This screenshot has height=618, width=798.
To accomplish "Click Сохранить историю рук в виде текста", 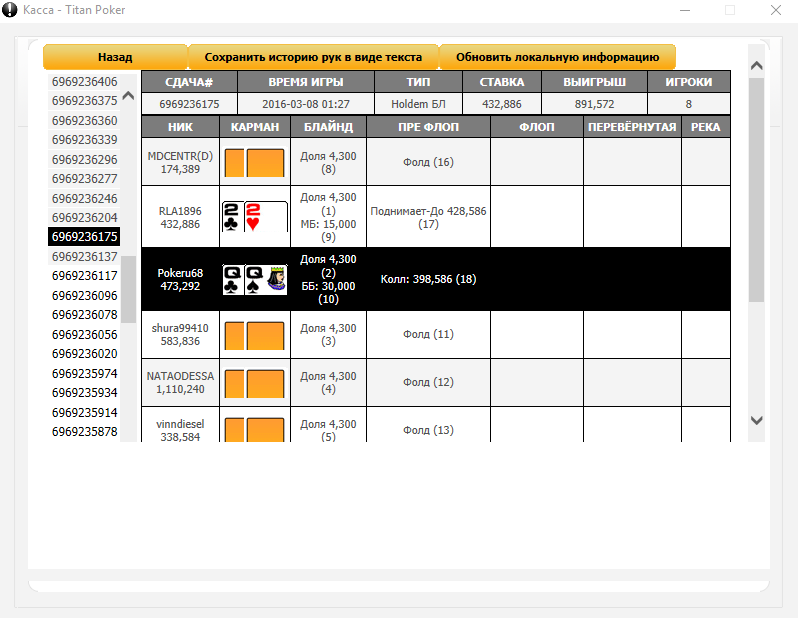I will tap(313, 57).
